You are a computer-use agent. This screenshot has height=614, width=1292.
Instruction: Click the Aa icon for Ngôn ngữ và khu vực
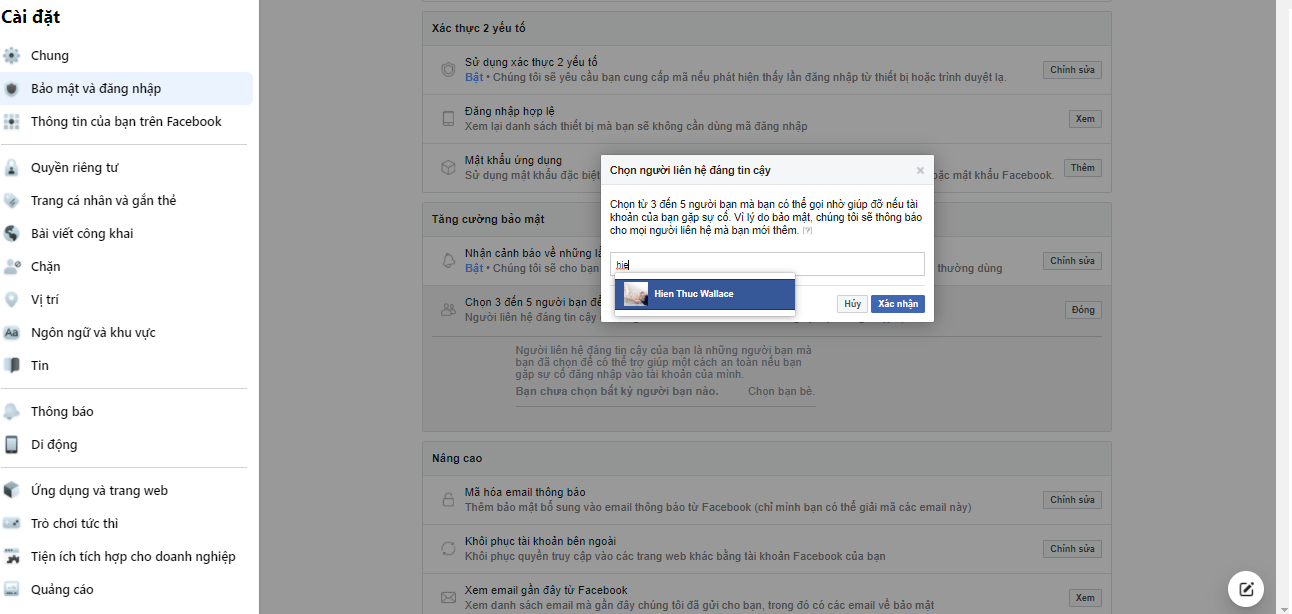11,333
